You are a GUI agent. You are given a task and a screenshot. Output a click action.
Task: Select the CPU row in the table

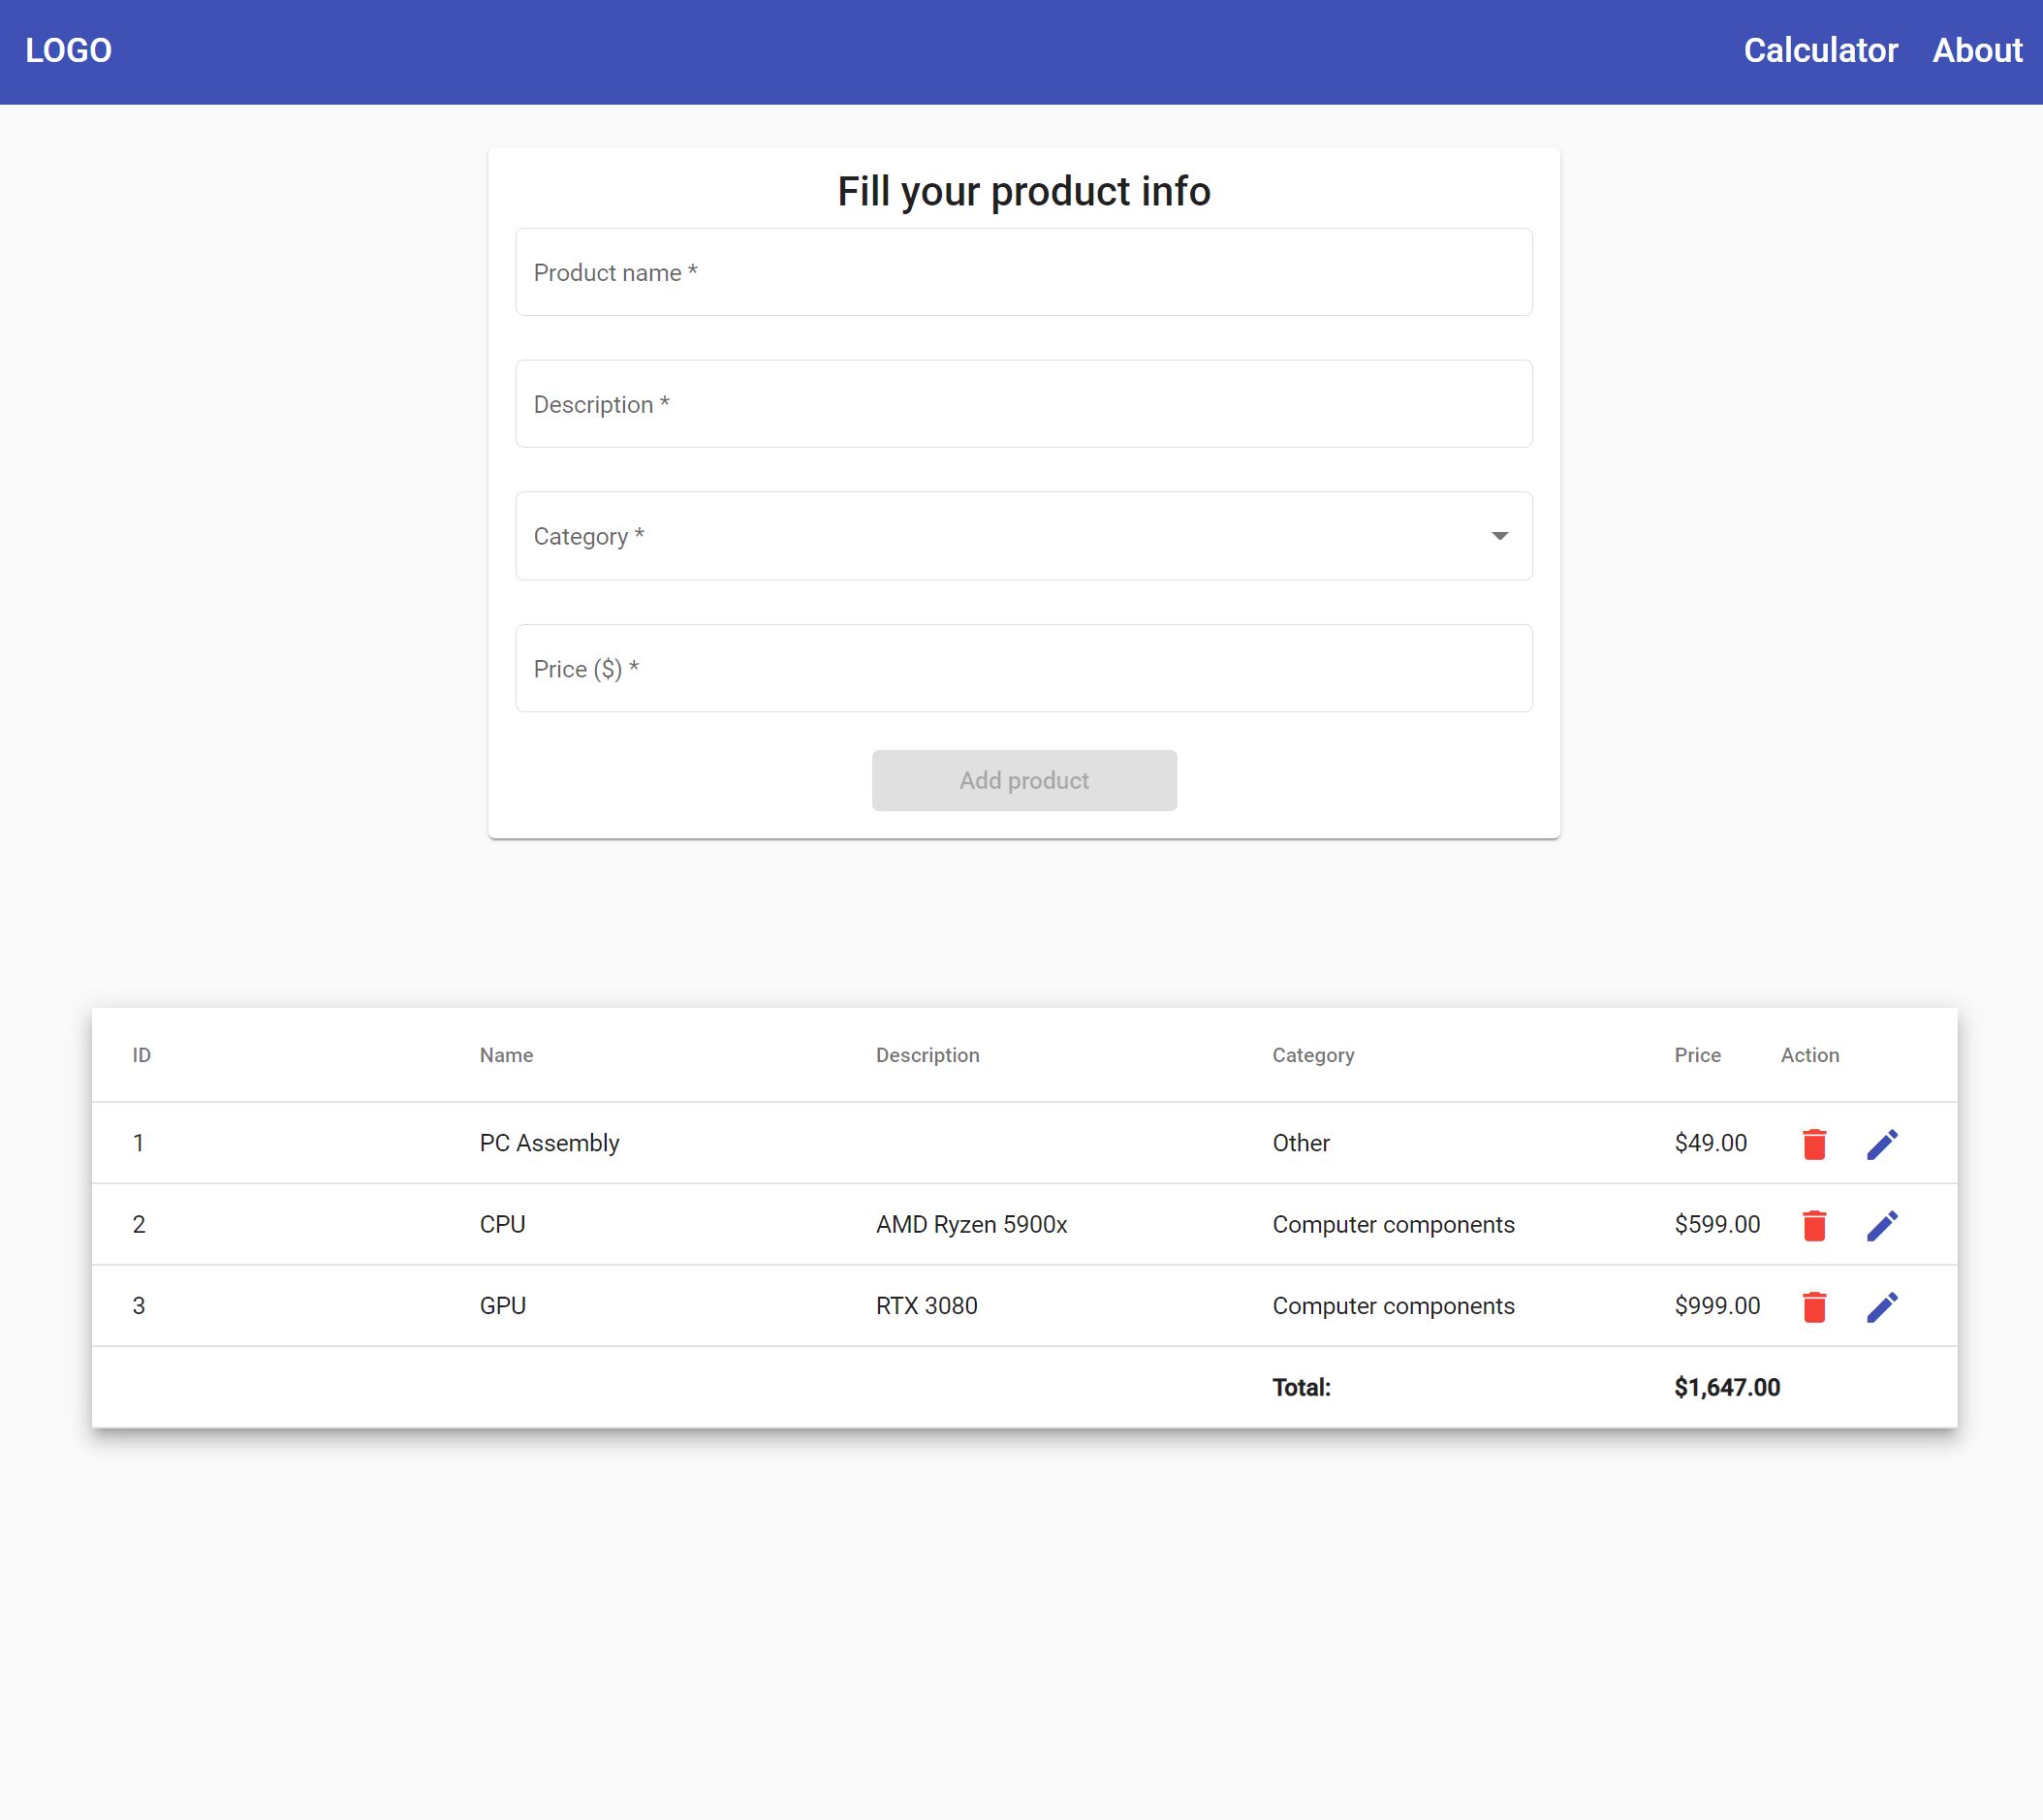[700, 1224]
